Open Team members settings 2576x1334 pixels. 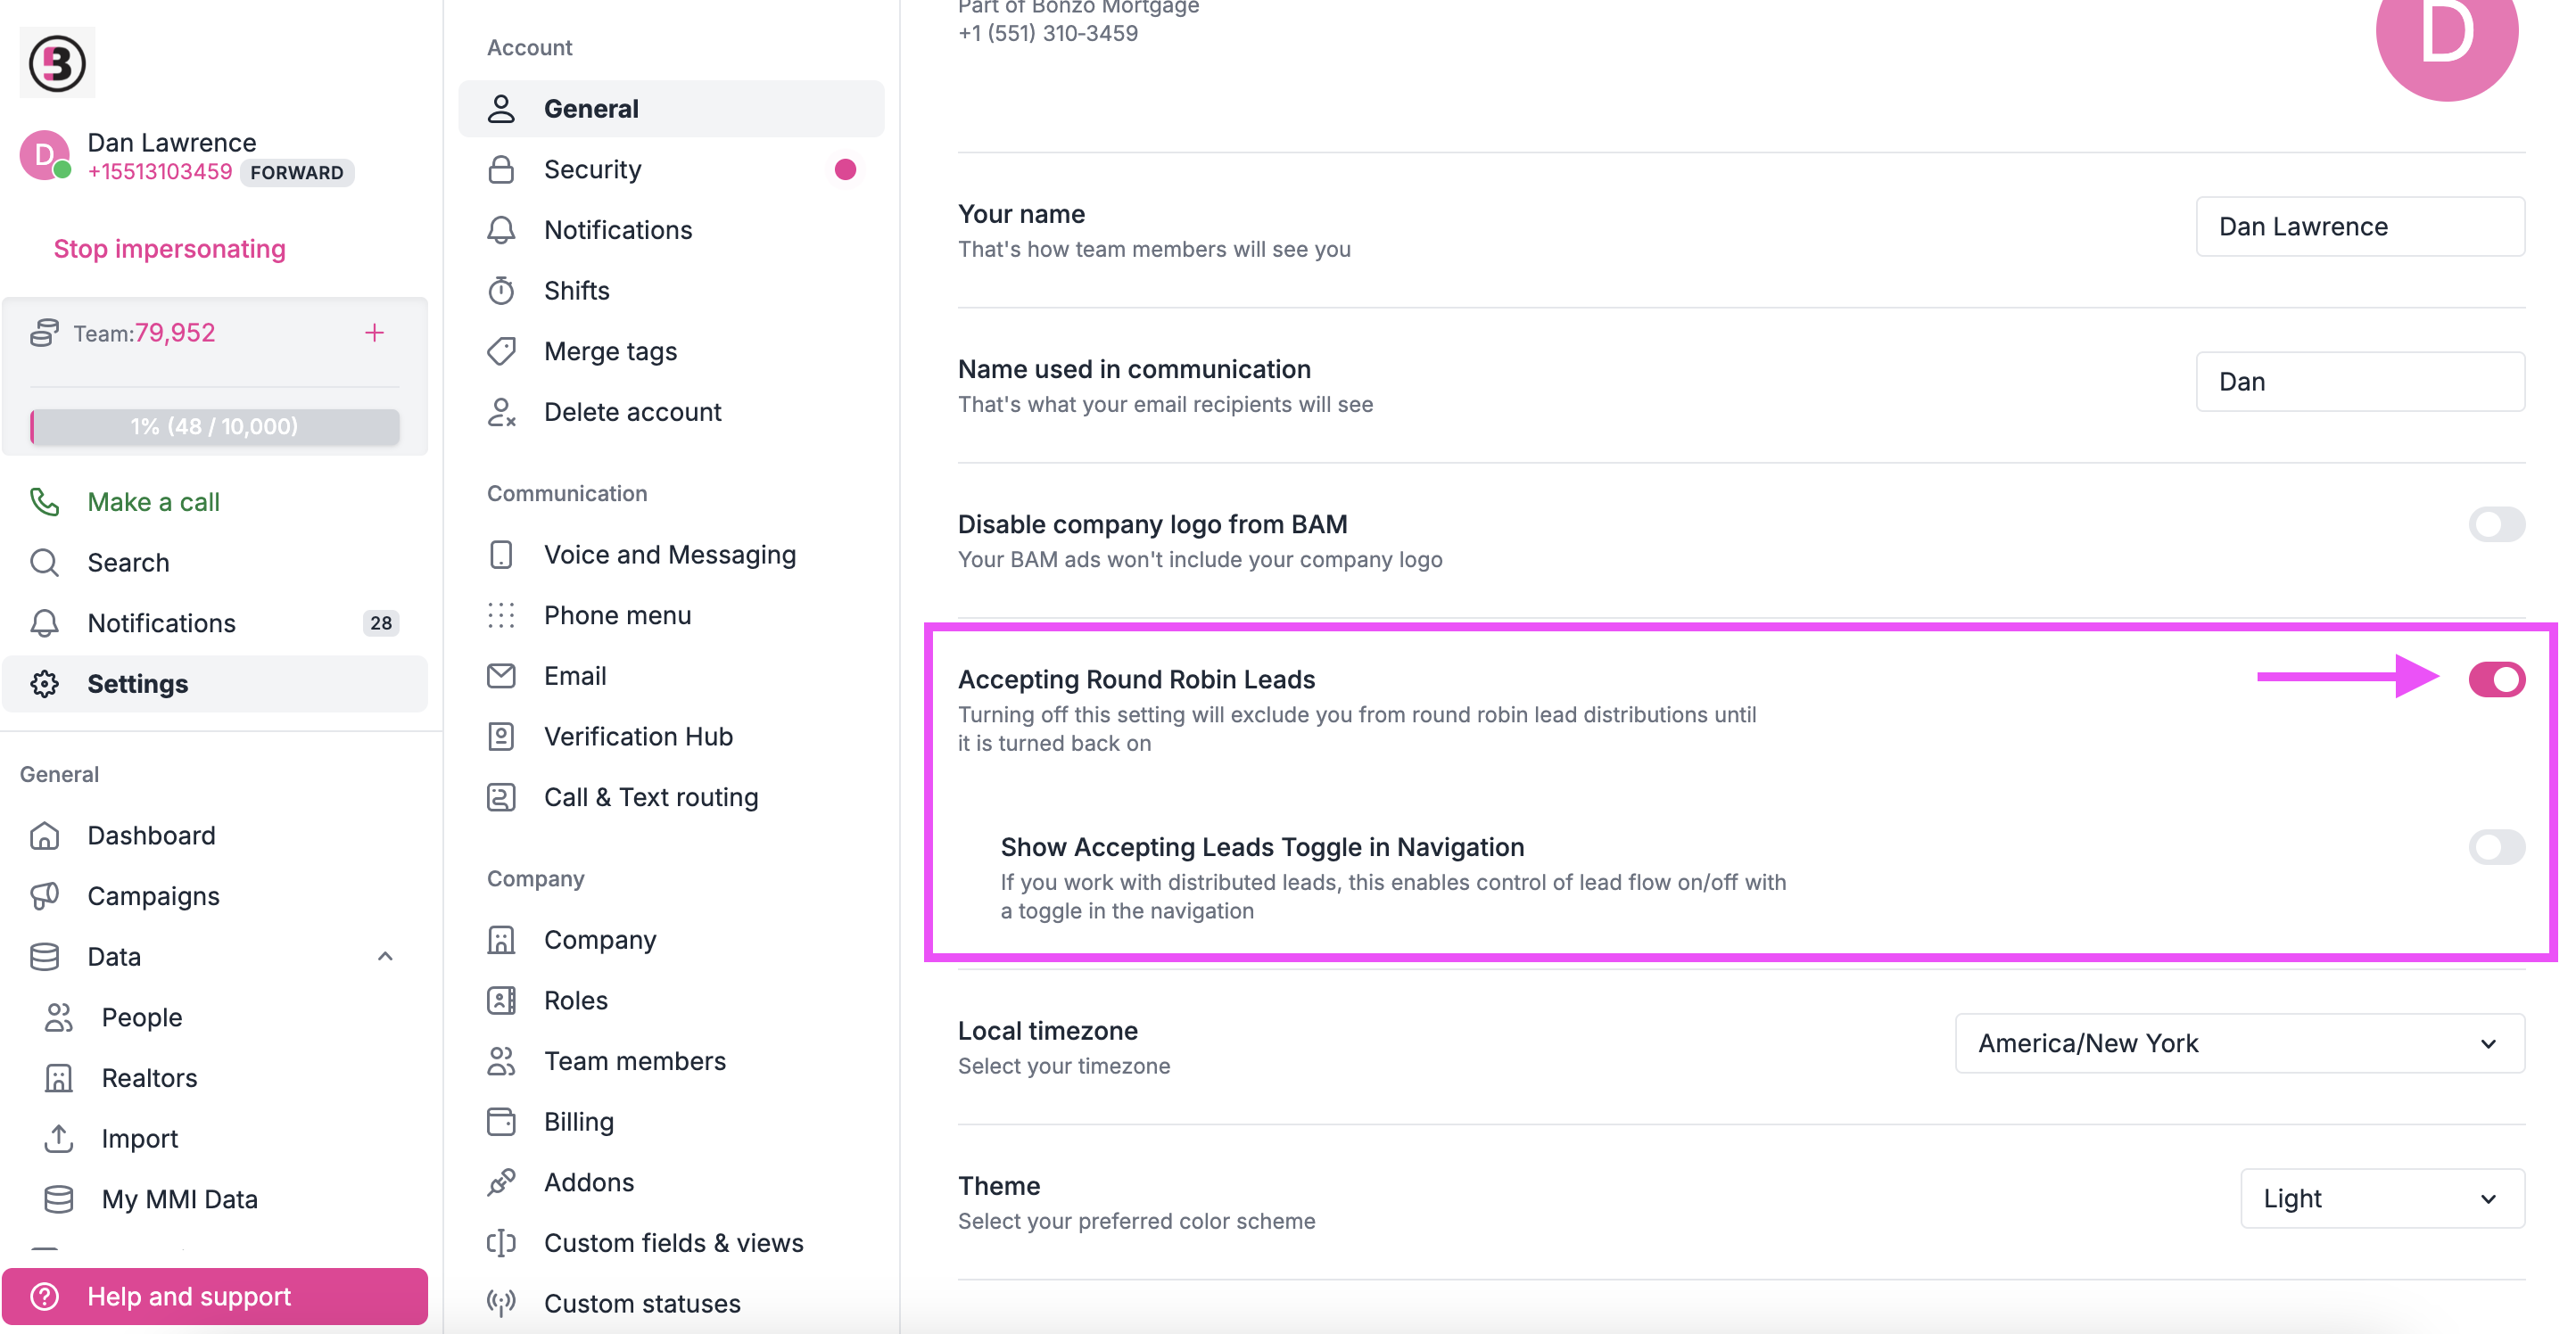671,1061
